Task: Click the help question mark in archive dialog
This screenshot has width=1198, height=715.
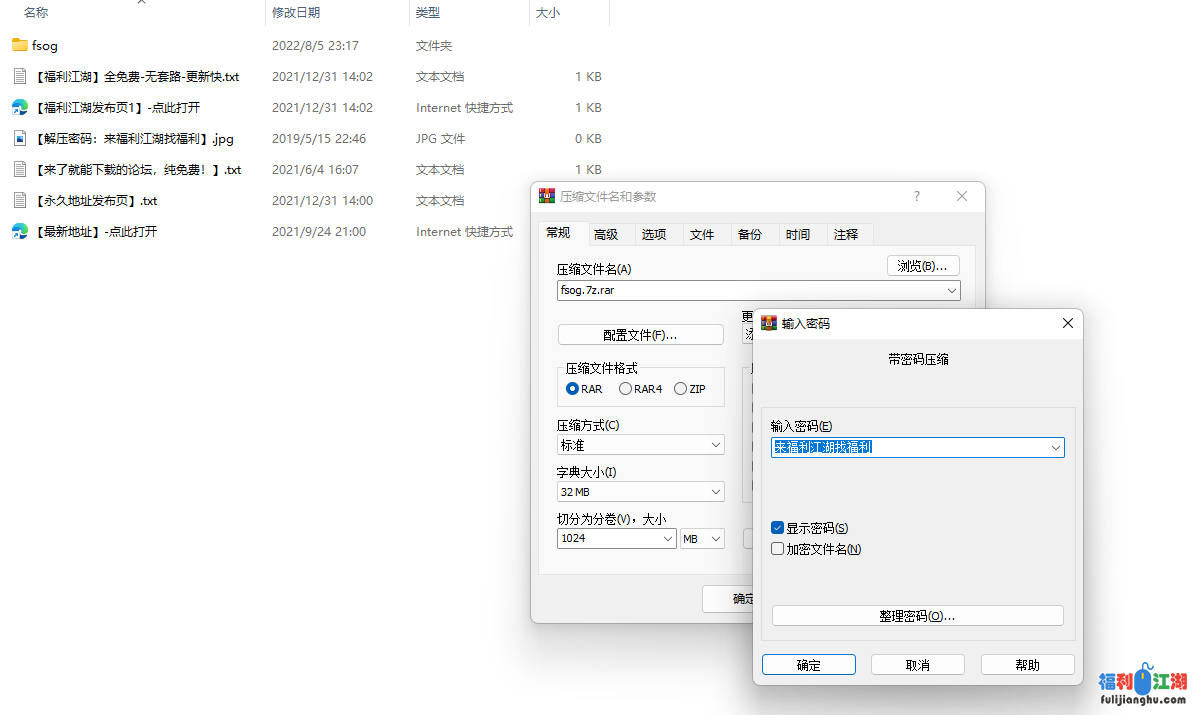Action: coord(916,196)
